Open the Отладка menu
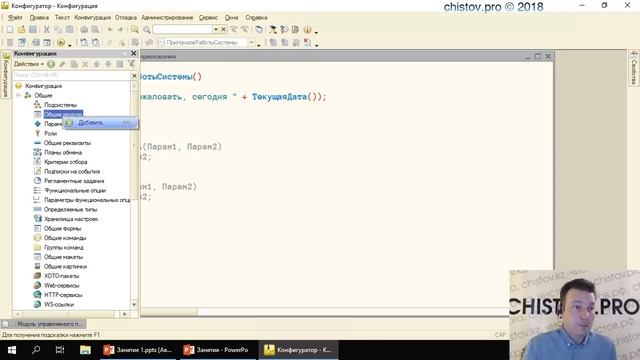 tap(125, 18)
